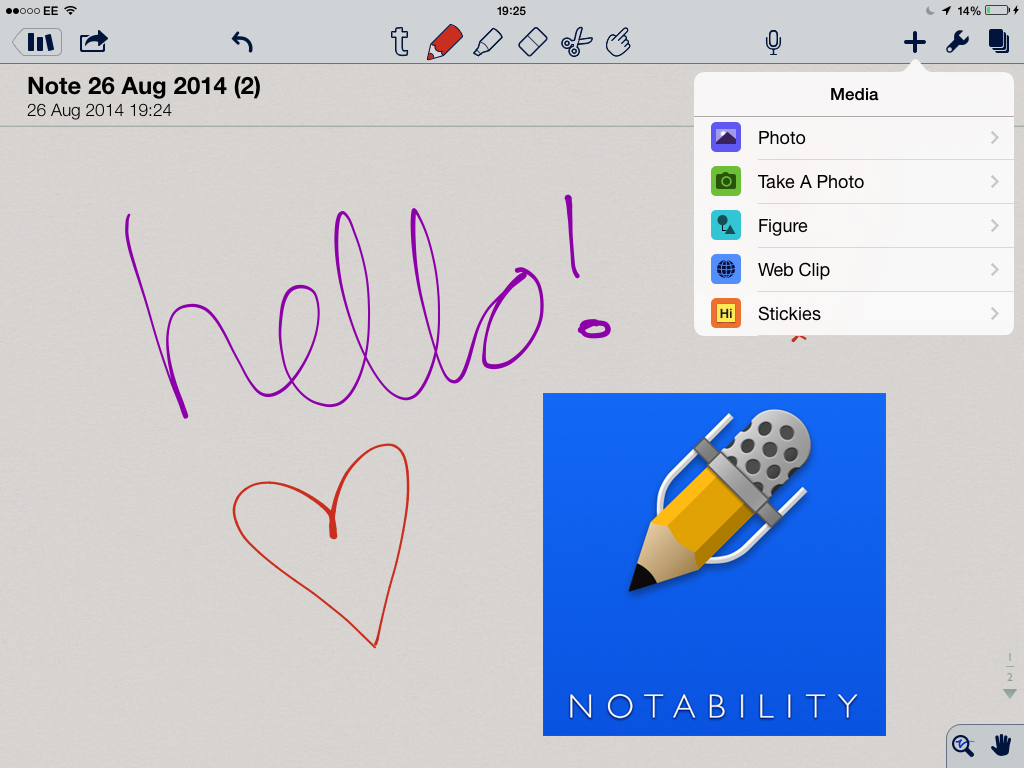Expand the Figure row chevron
This screenshot has width=1024, height=768.
[x=995, y=225]
